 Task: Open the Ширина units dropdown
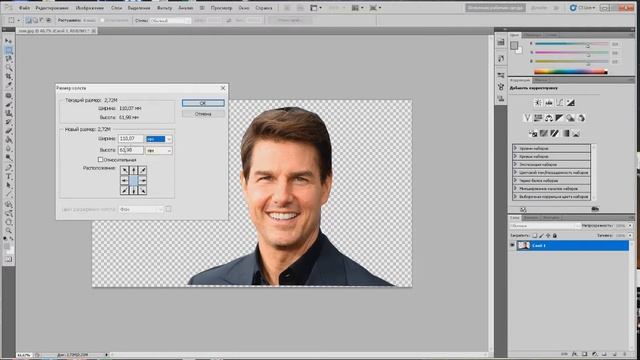point(159,139)
